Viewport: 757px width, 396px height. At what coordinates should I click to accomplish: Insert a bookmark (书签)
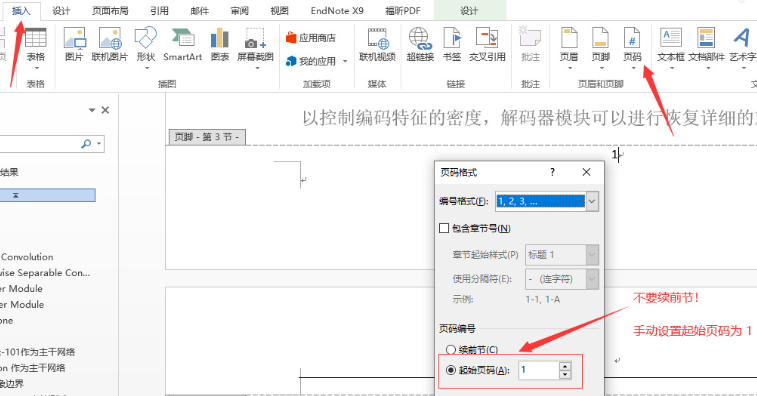coord(452,45)
